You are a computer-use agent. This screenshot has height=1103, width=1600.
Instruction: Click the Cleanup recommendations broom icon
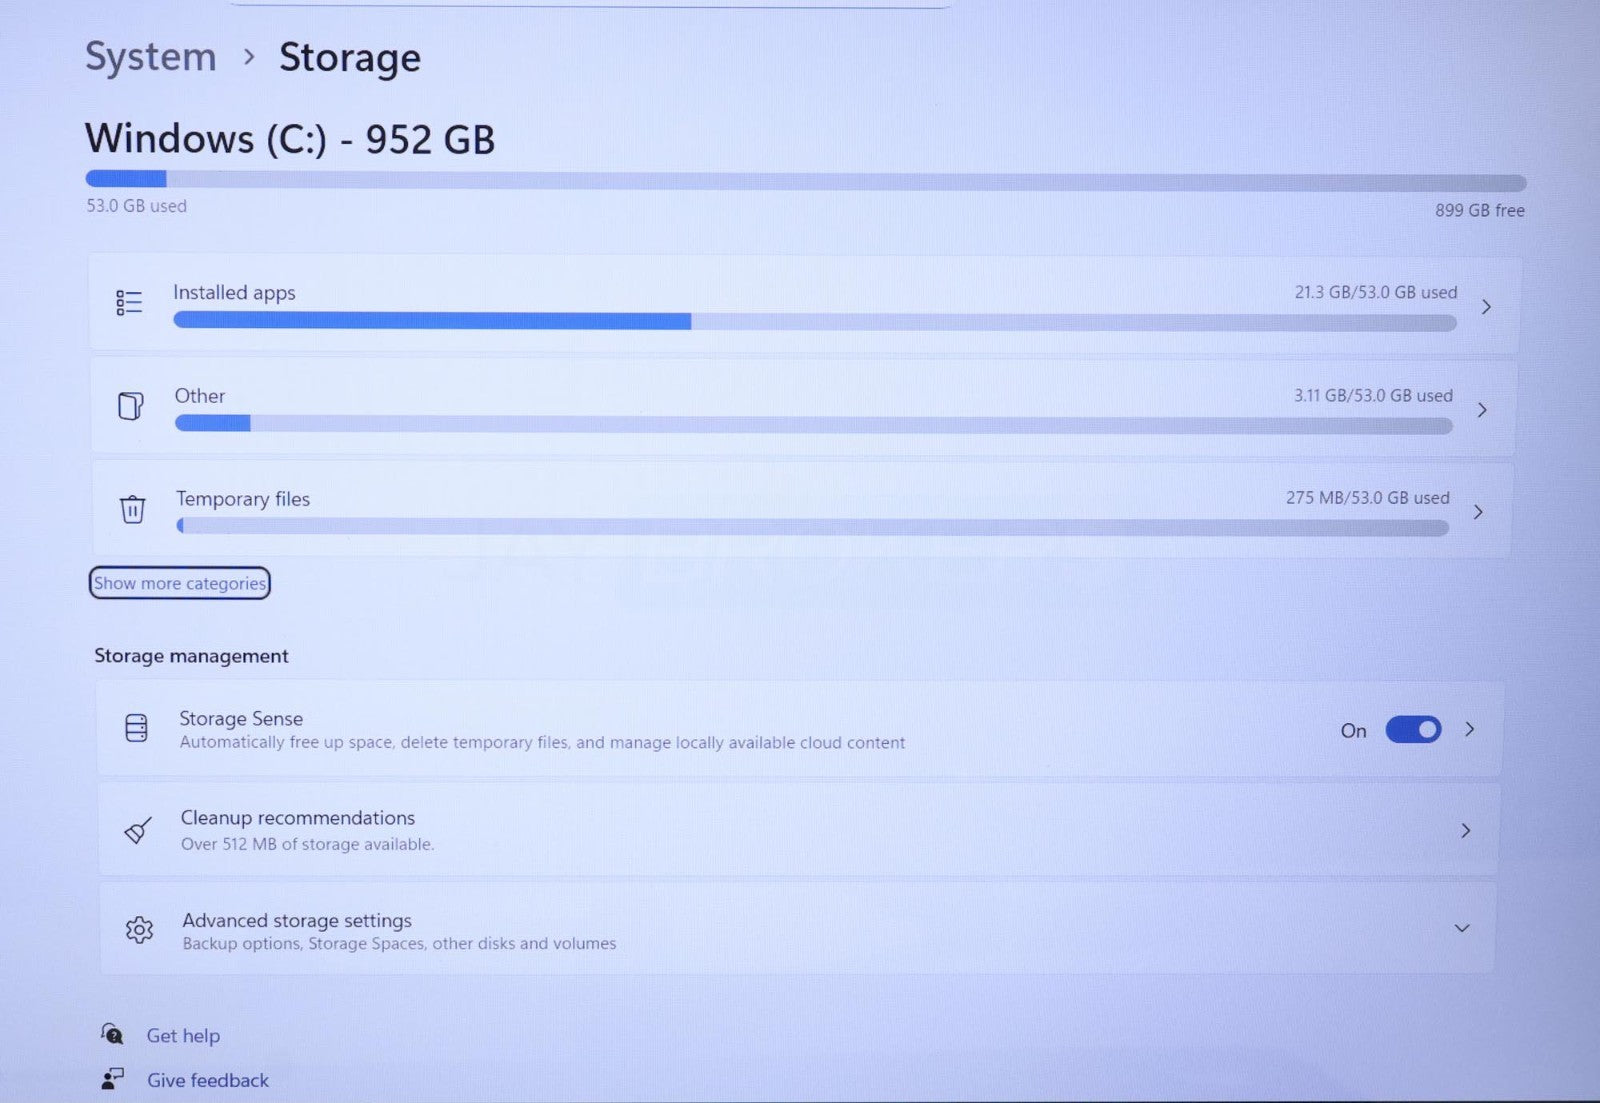coord(138,830)
